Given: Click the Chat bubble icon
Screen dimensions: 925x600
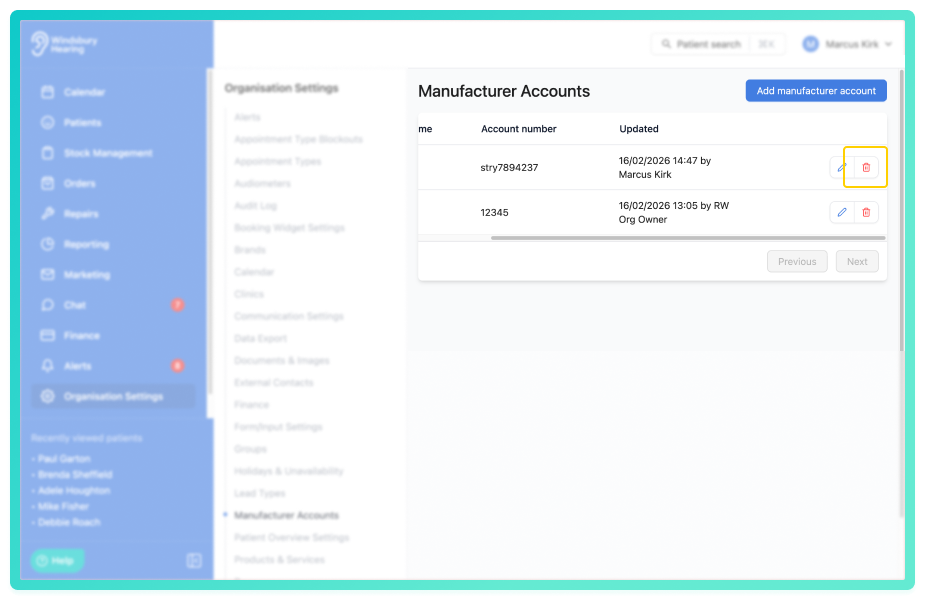Looking at the screenshot, I should pyautogui.click(x=48, y=305).
